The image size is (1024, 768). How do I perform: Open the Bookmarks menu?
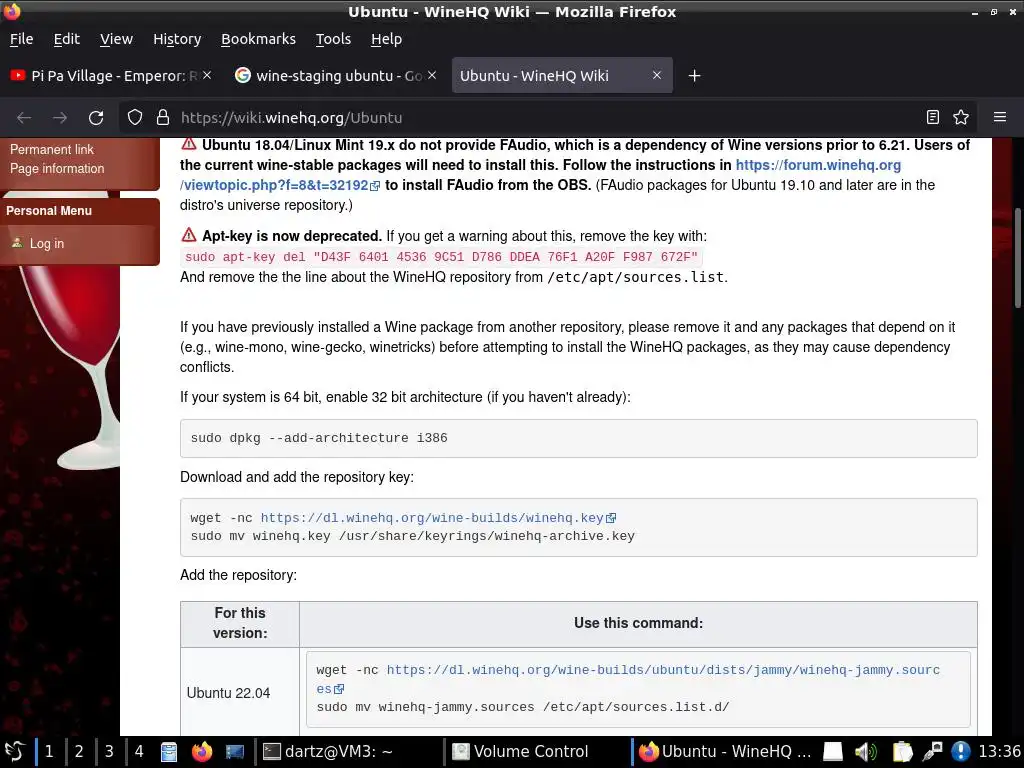point(259,39)
